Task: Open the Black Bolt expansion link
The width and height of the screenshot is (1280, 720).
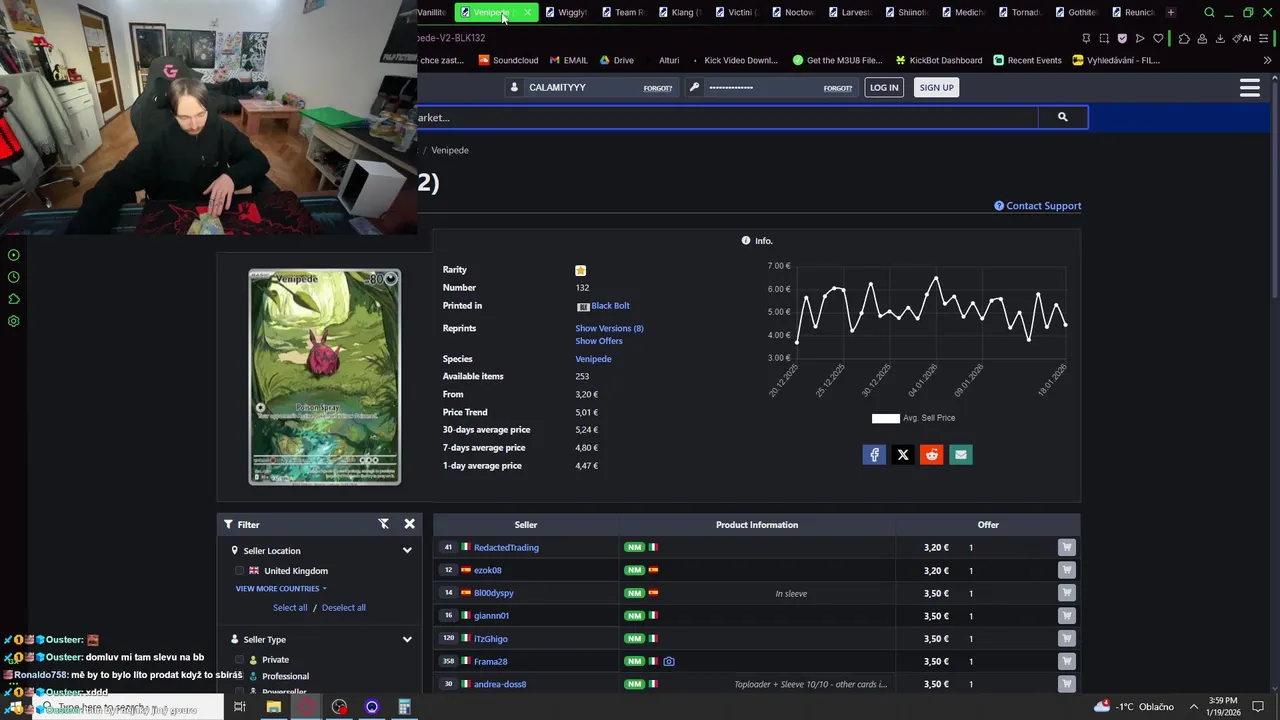Action: (610, 306)
